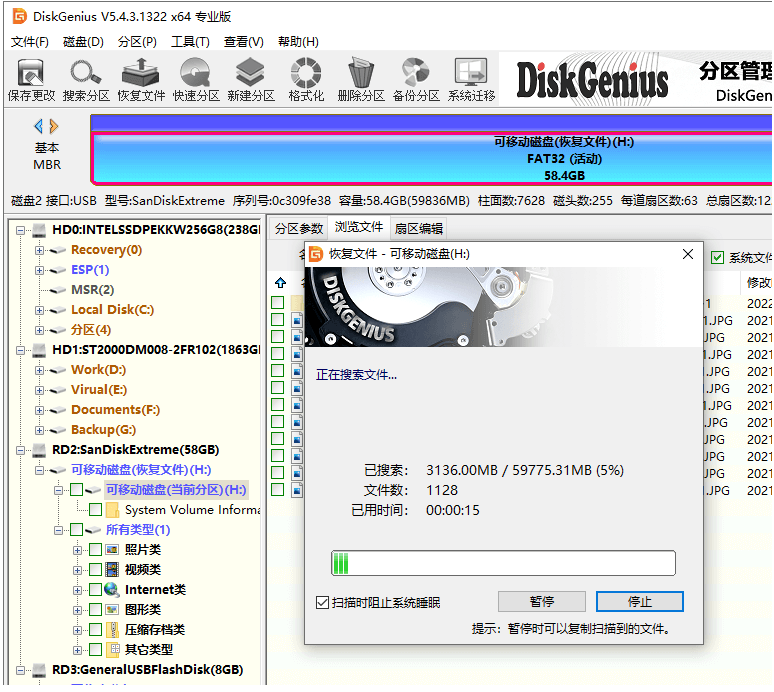Launch the 恢复文件 file recovery tool

point(141,79)
